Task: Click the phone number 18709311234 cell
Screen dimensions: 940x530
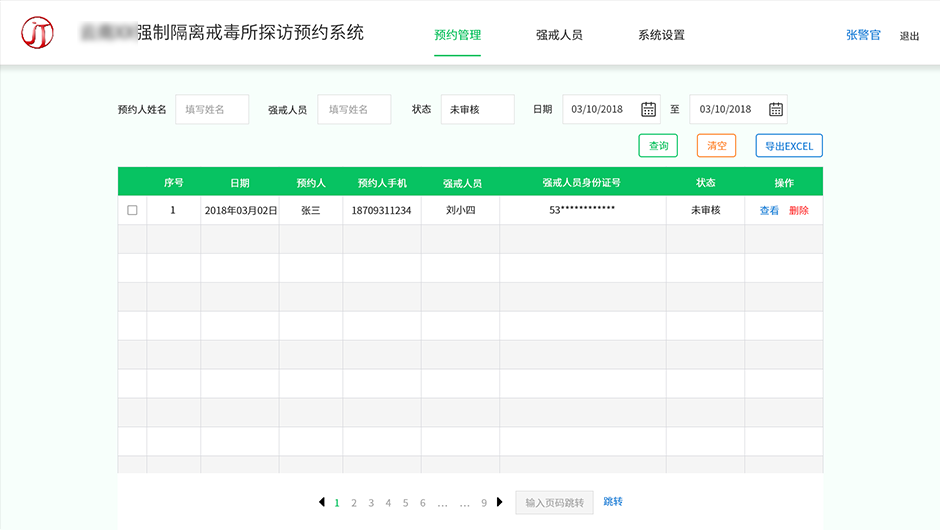Action: pyautogui.click(x=382, y=210)
